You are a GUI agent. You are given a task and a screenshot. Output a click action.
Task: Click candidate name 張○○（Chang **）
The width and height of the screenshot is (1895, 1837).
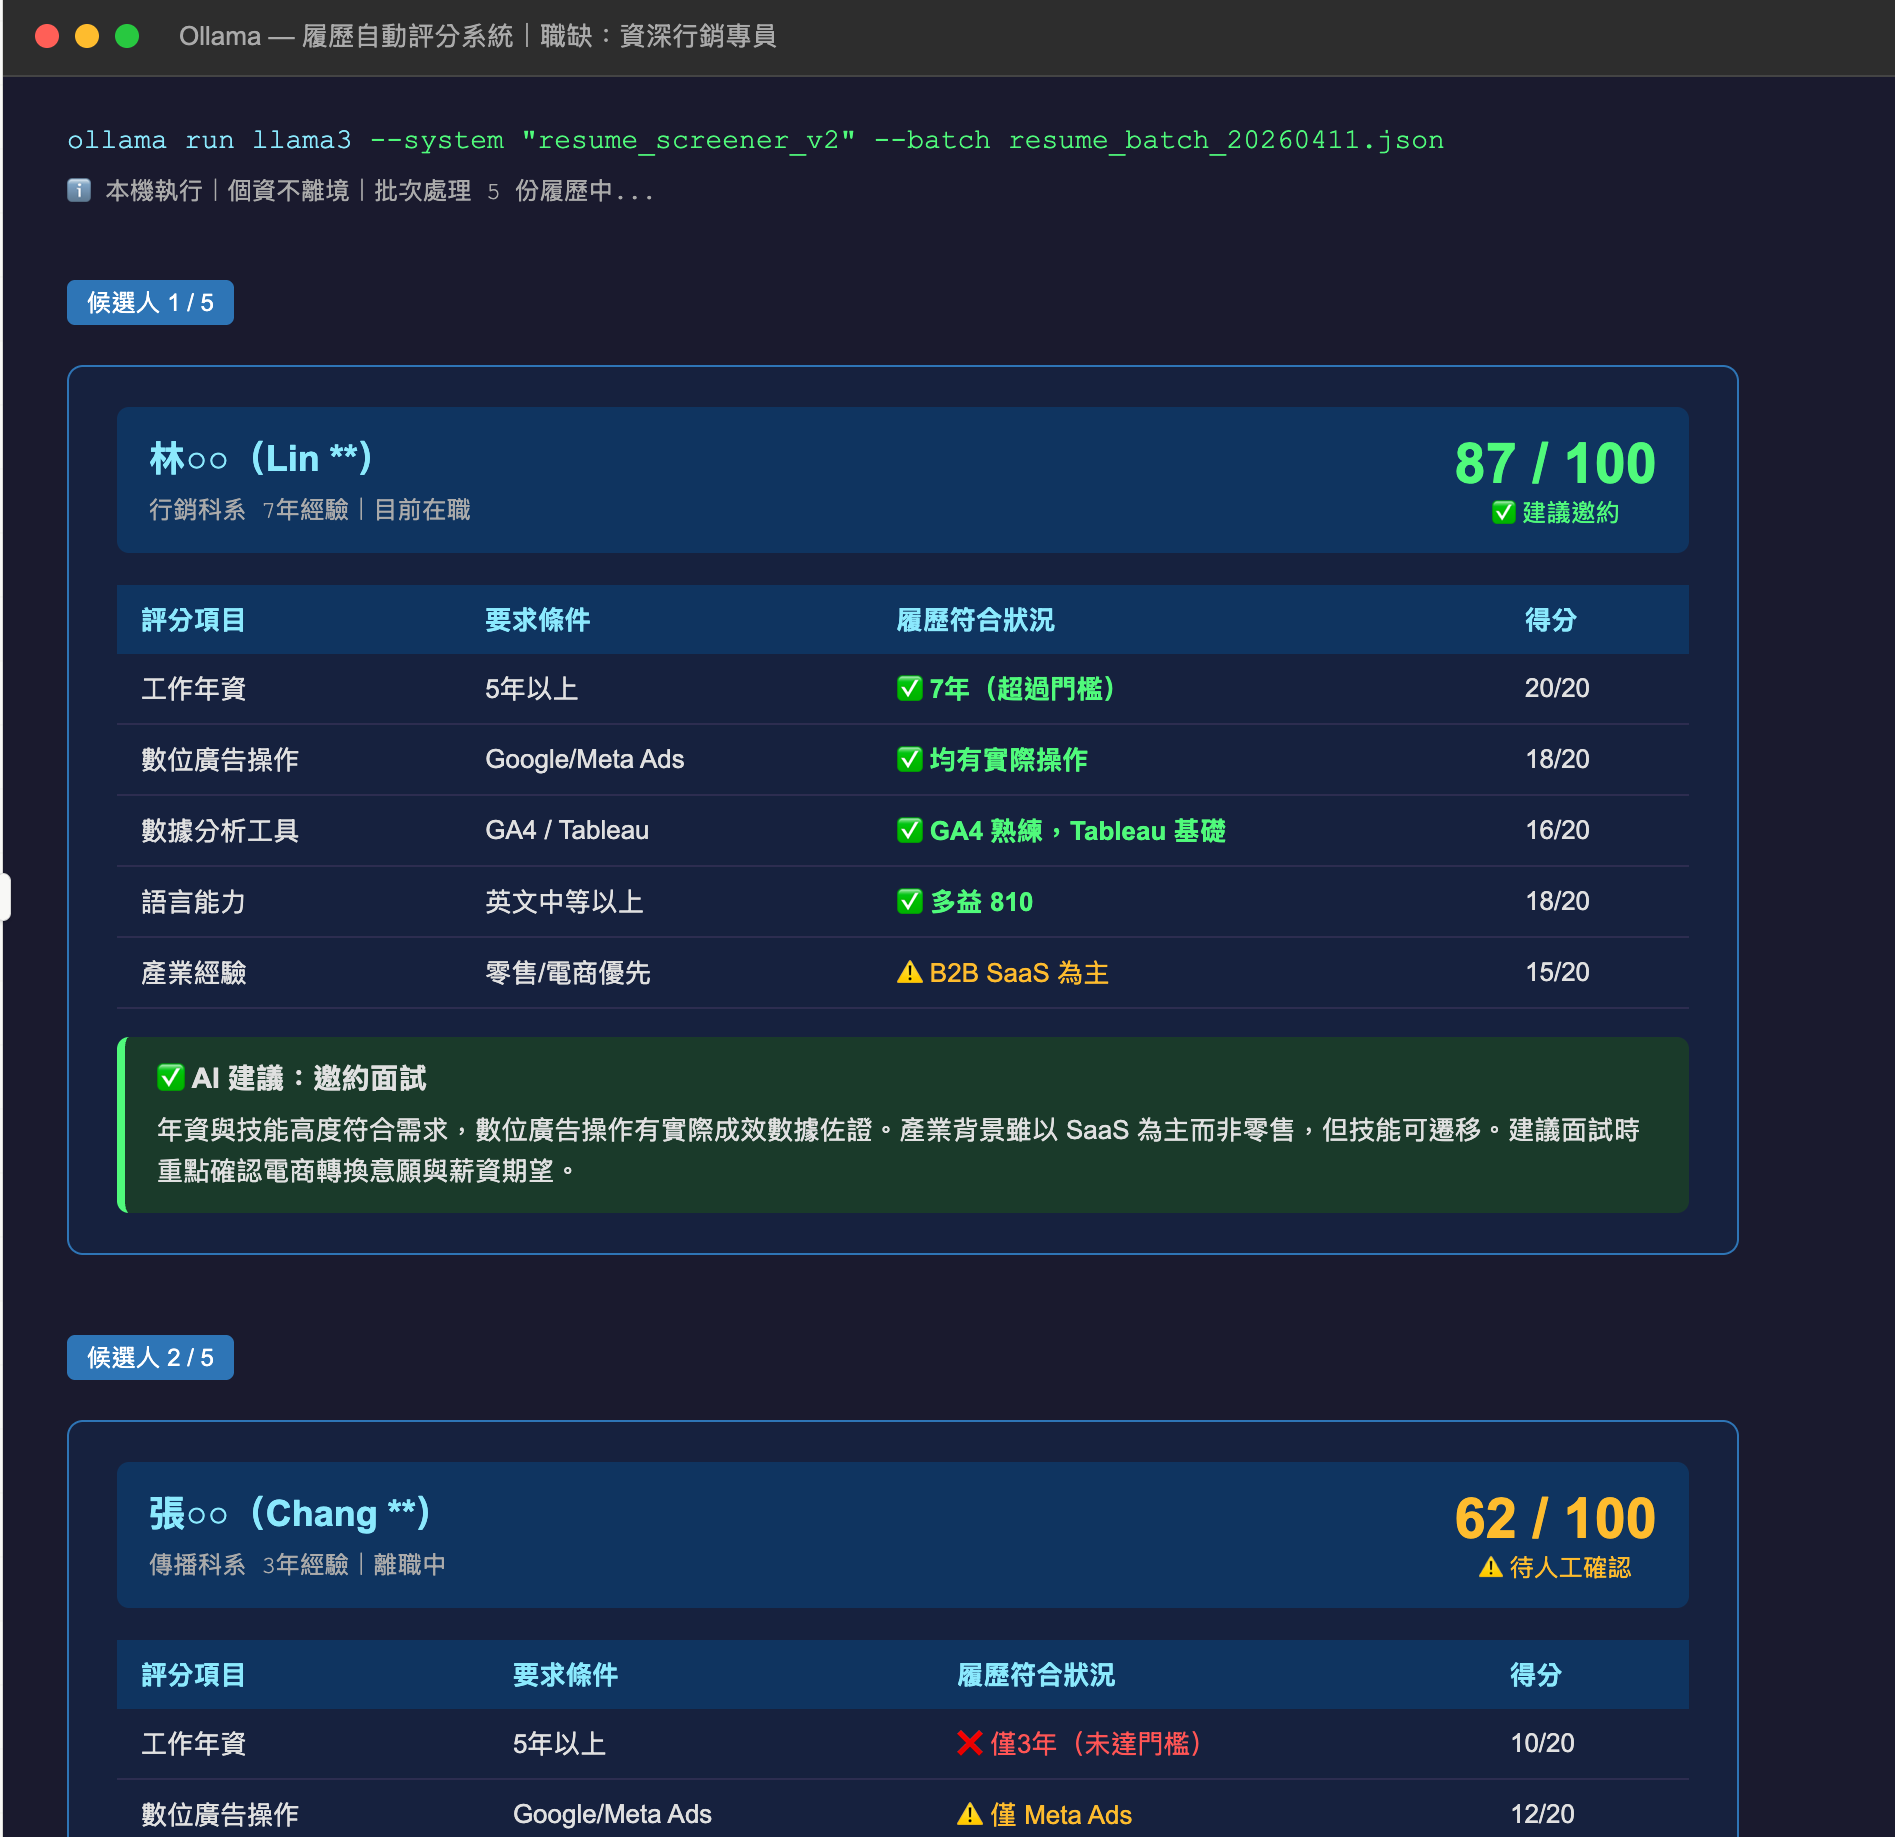[290, 1513]
